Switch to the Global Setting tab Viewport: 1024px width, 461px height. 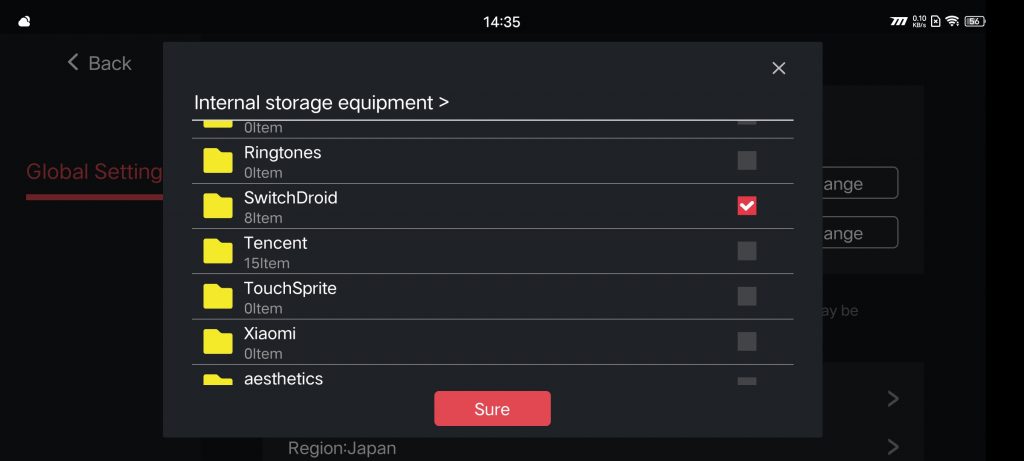coord(94,172)
